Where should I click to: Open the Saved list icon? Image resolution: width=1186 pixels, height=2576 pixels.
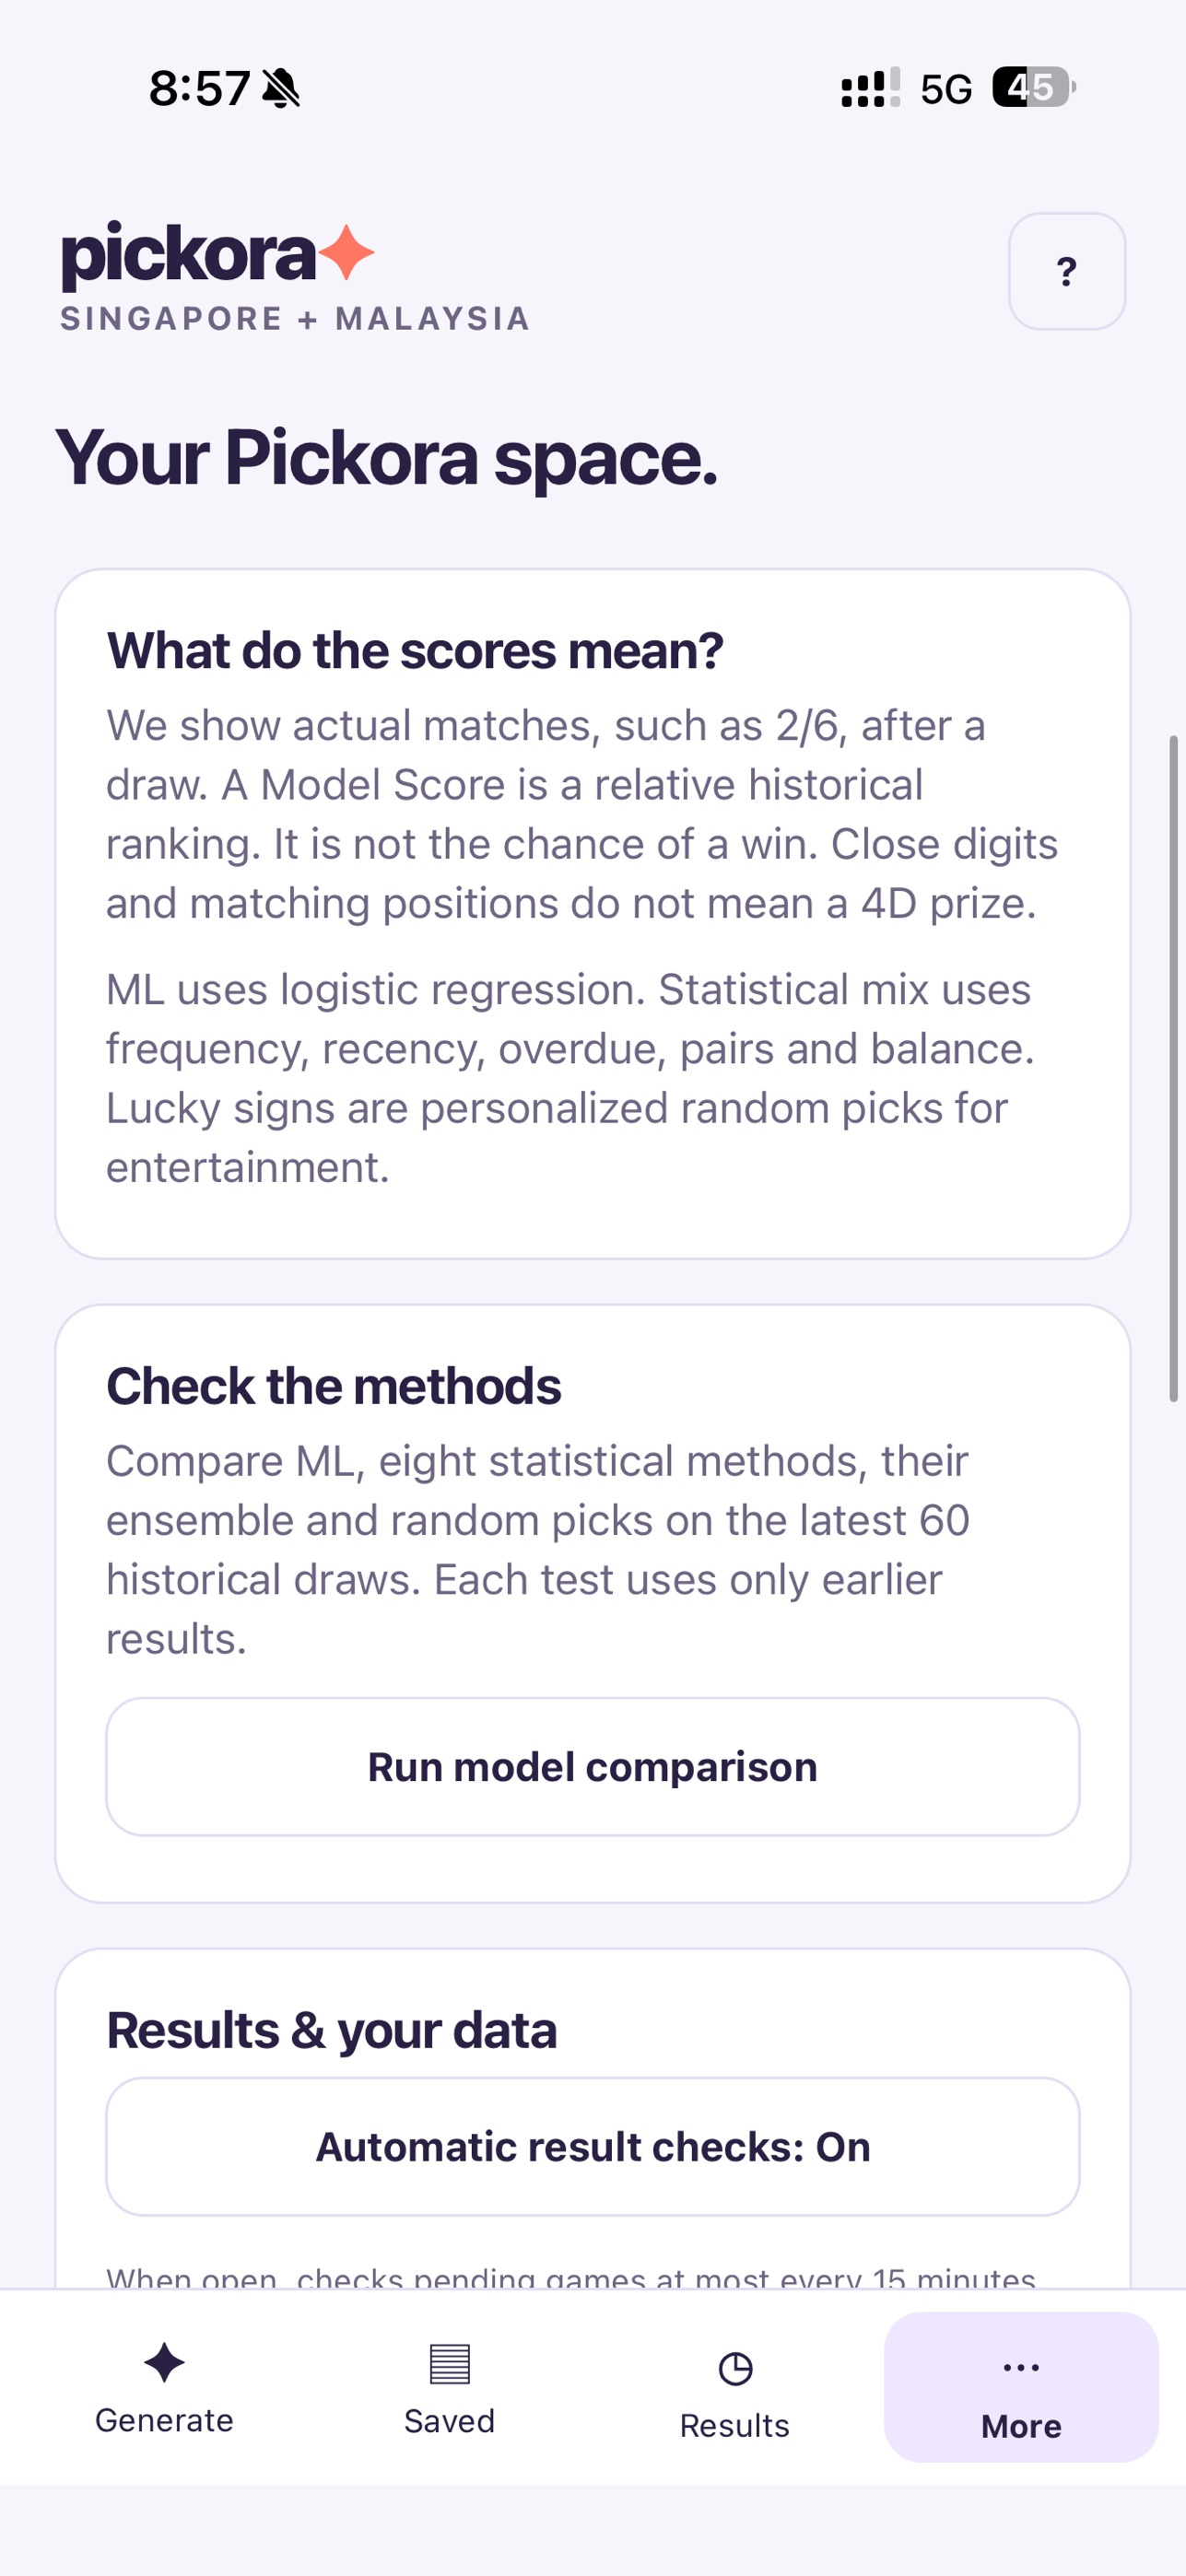(449, 2364)
